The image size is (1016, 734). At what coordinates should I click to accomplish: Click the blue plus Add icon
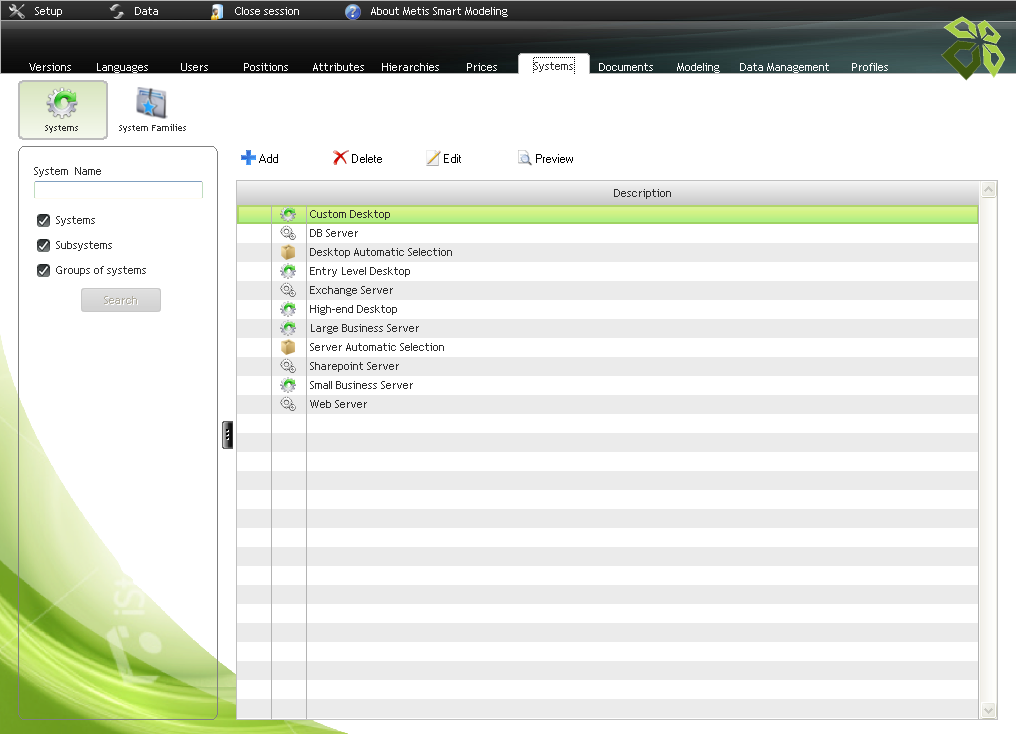[248, 157]
